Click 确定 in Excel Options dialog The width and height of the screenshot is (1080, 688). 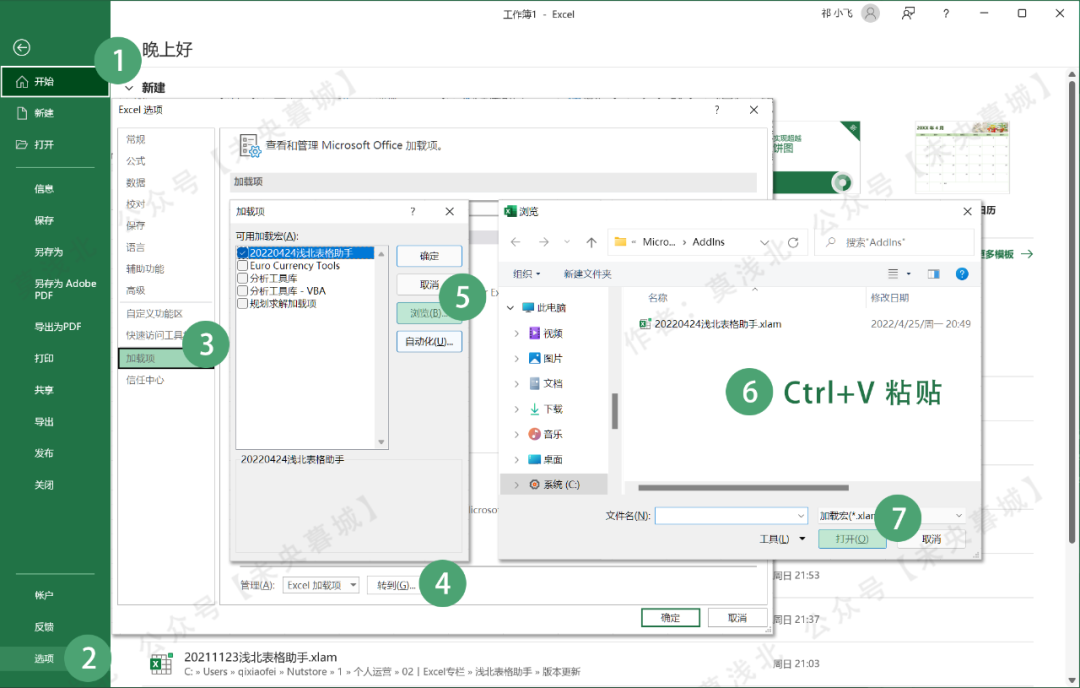coord(670,618)
